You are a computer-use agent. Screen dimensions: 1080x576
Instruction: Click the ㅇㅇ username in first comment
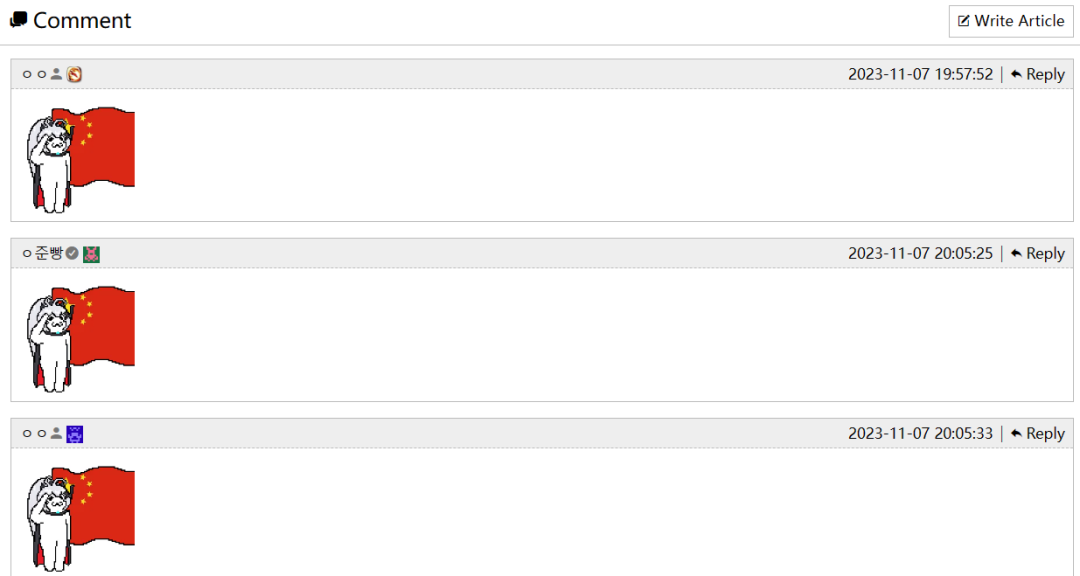(34, 74)
